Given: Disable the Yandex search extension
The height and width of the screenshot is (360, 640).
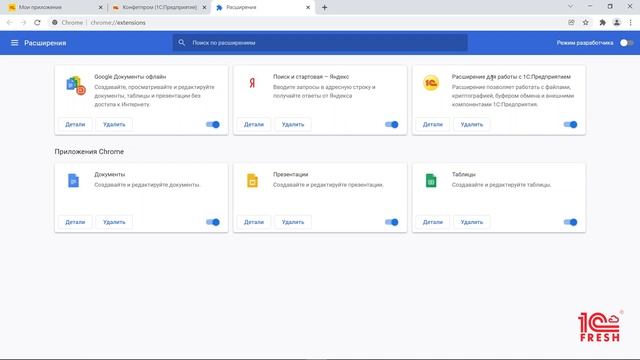Looking at the screenshot, I should point(391,124).
